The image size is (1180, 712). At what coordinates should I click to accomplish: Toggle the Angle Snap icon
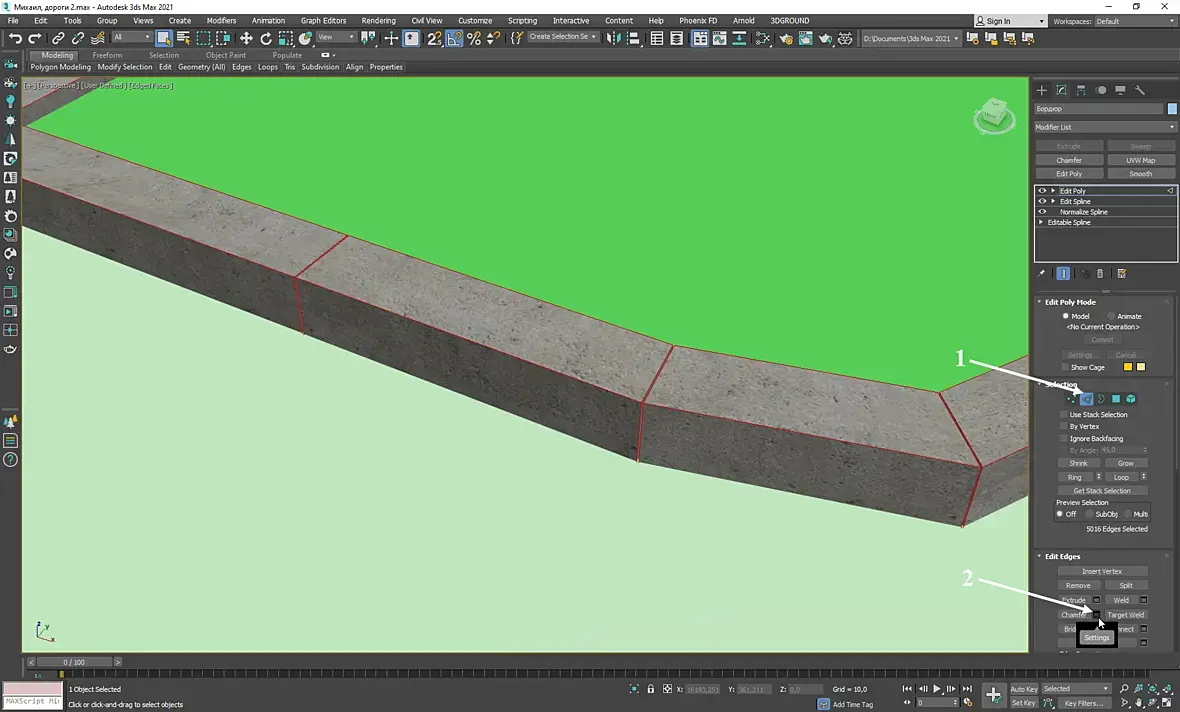[454, 38]
